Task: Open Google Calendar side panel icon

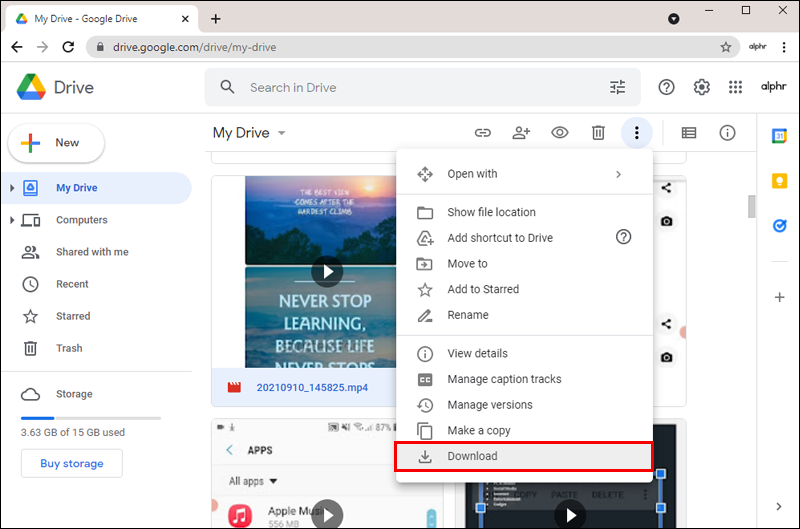Action: 780,136
